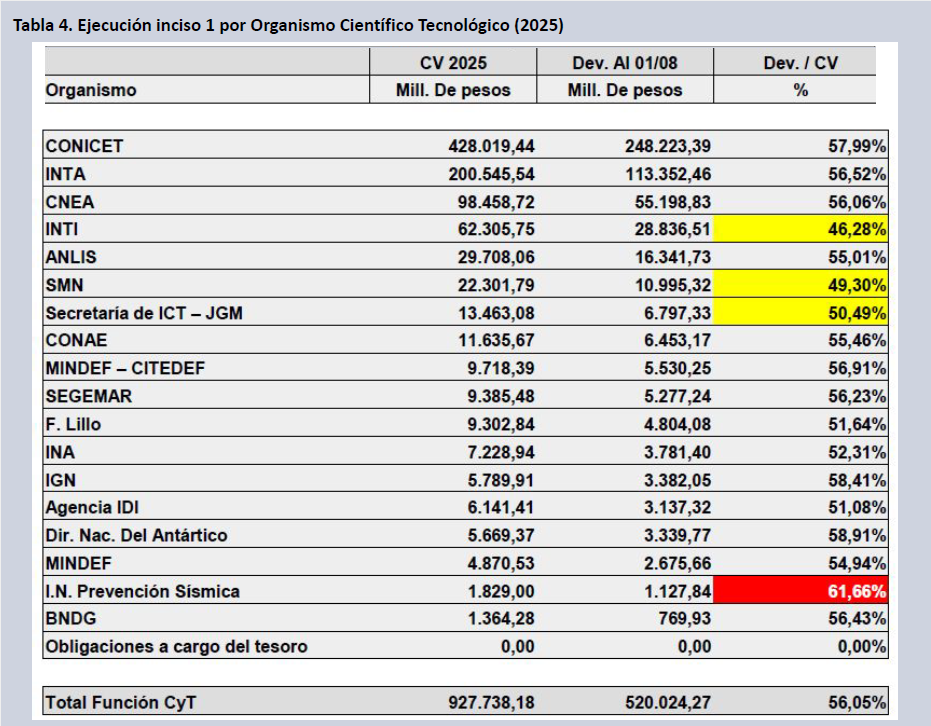Click the table title 'Tabla 4. Ejecución inciso 1'

pyautogui.click(x=288, y=24)
